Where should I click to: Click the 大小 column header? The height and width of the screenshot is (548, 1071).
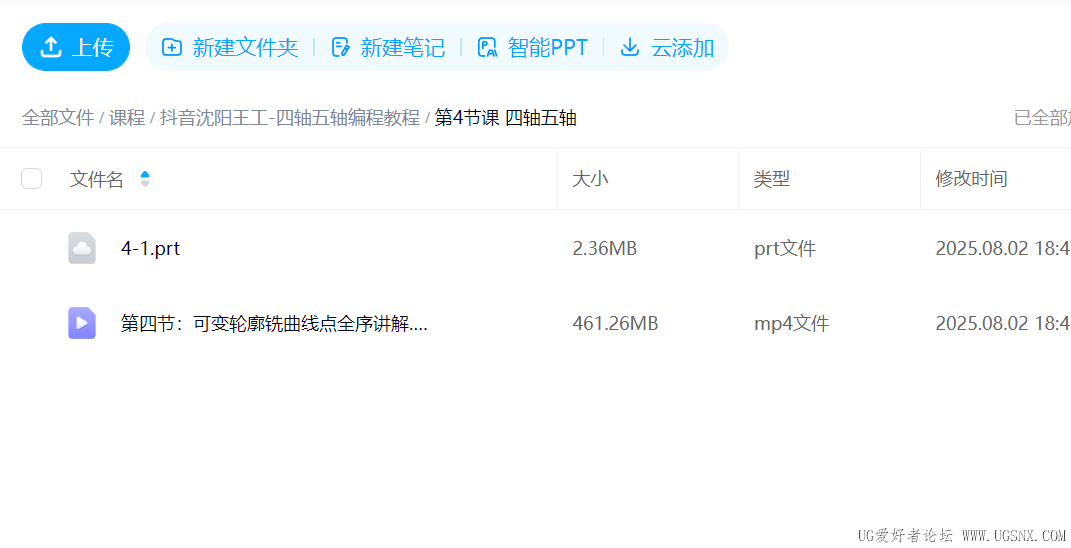(x=590, y=179)
